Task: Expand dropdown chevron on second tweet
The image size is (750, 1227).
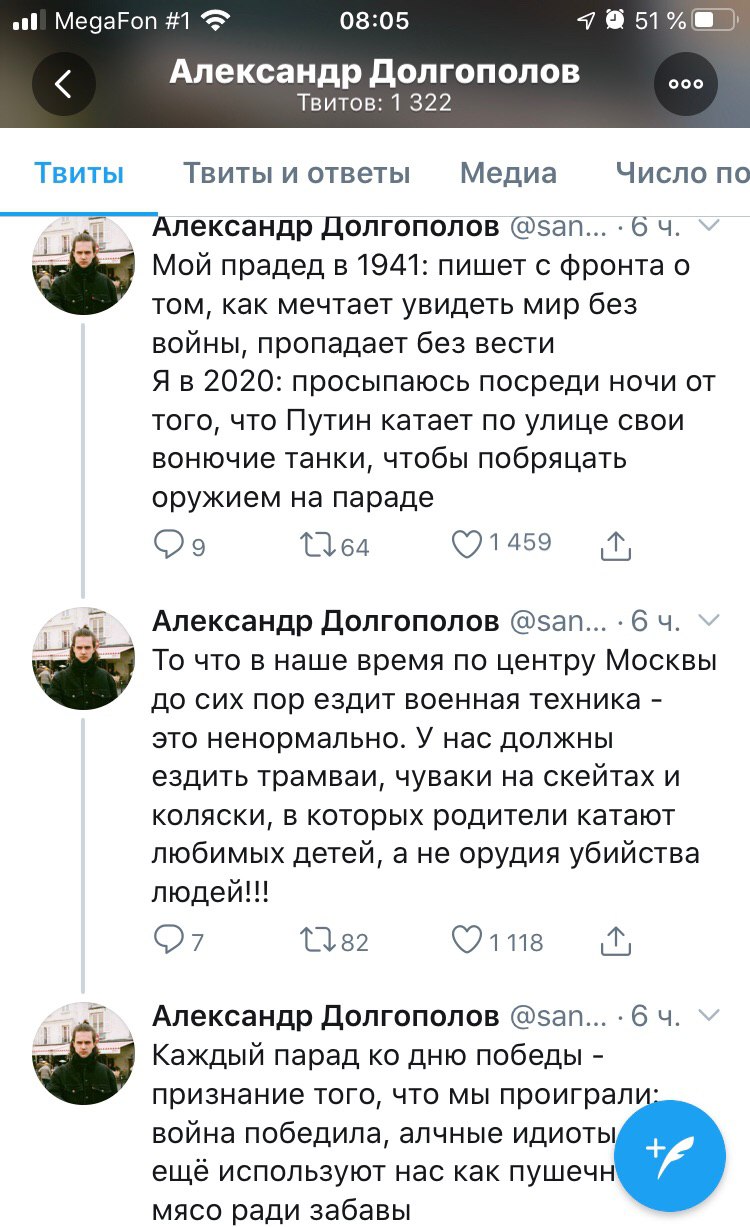Action: click(708, 621)
